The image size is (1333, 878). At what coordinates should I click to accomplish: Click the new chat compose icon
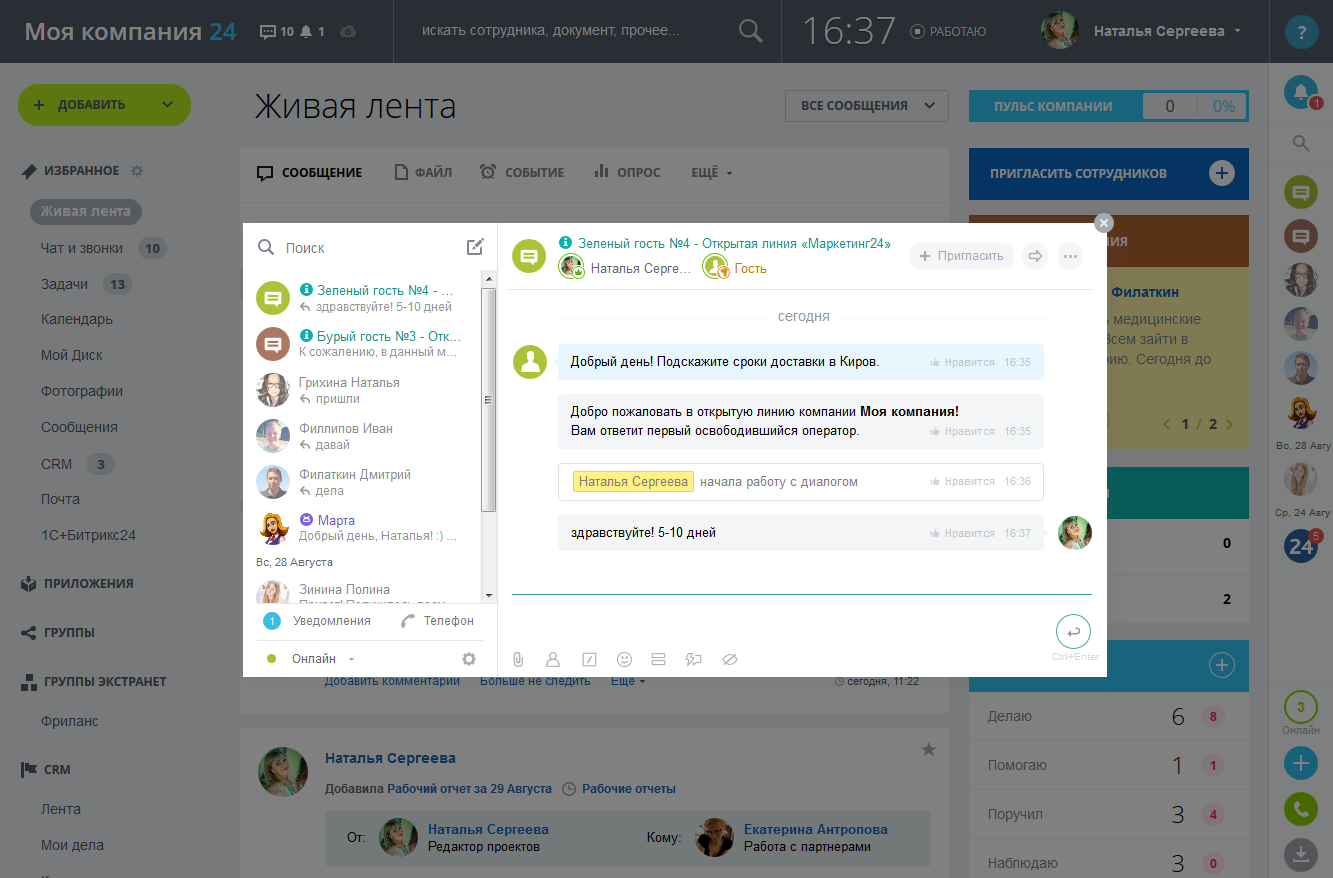pyautogui.click(x=475, y=247)
